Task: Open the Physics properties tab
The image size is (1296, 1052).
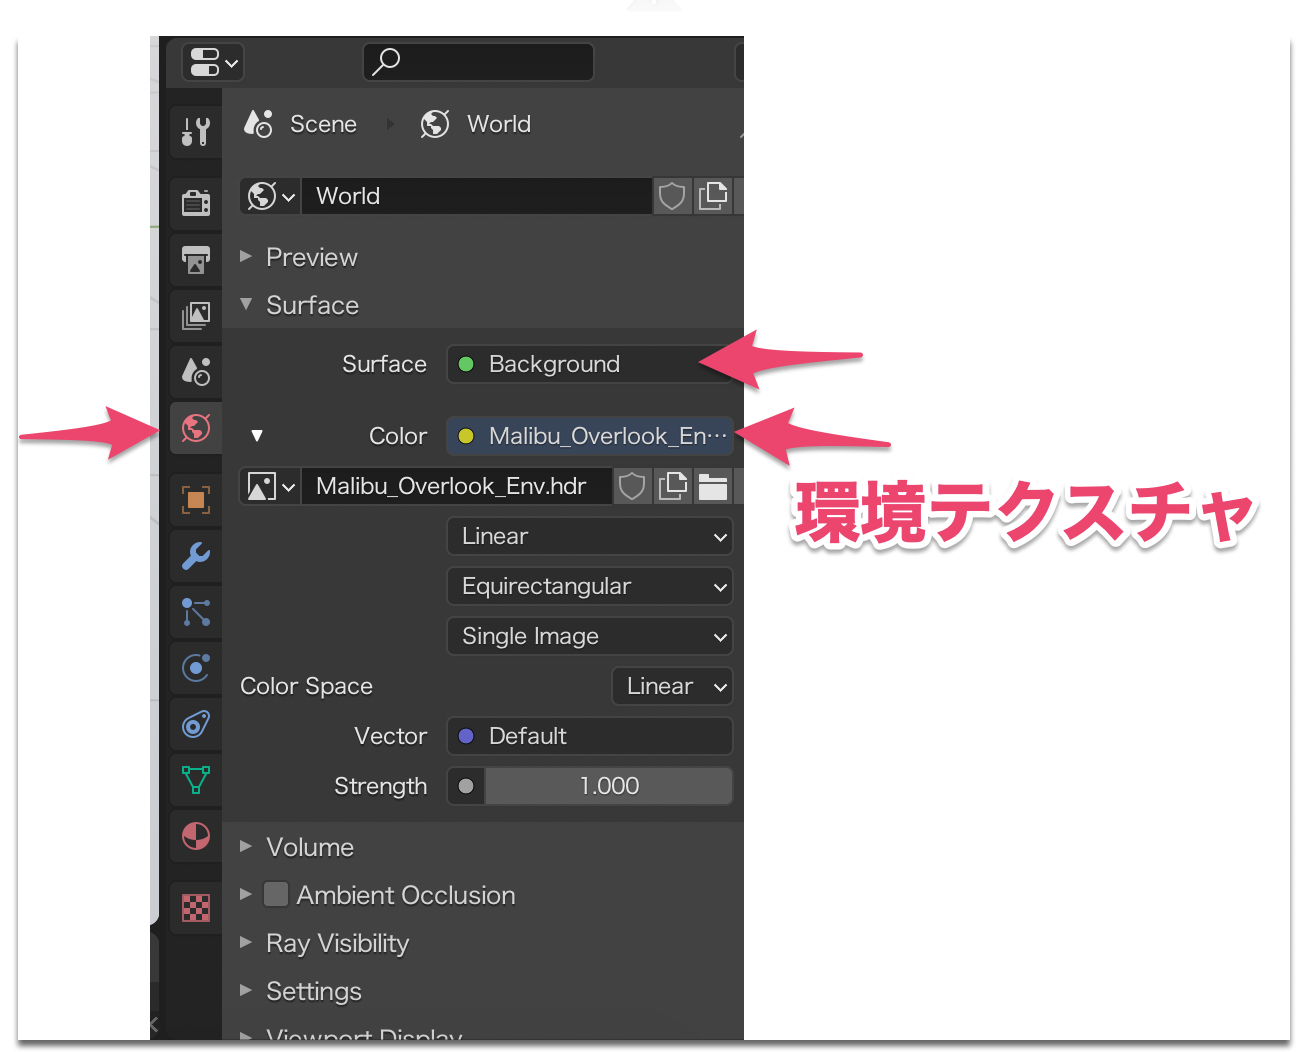Action: pyautogui.click(x=196, y=667)
